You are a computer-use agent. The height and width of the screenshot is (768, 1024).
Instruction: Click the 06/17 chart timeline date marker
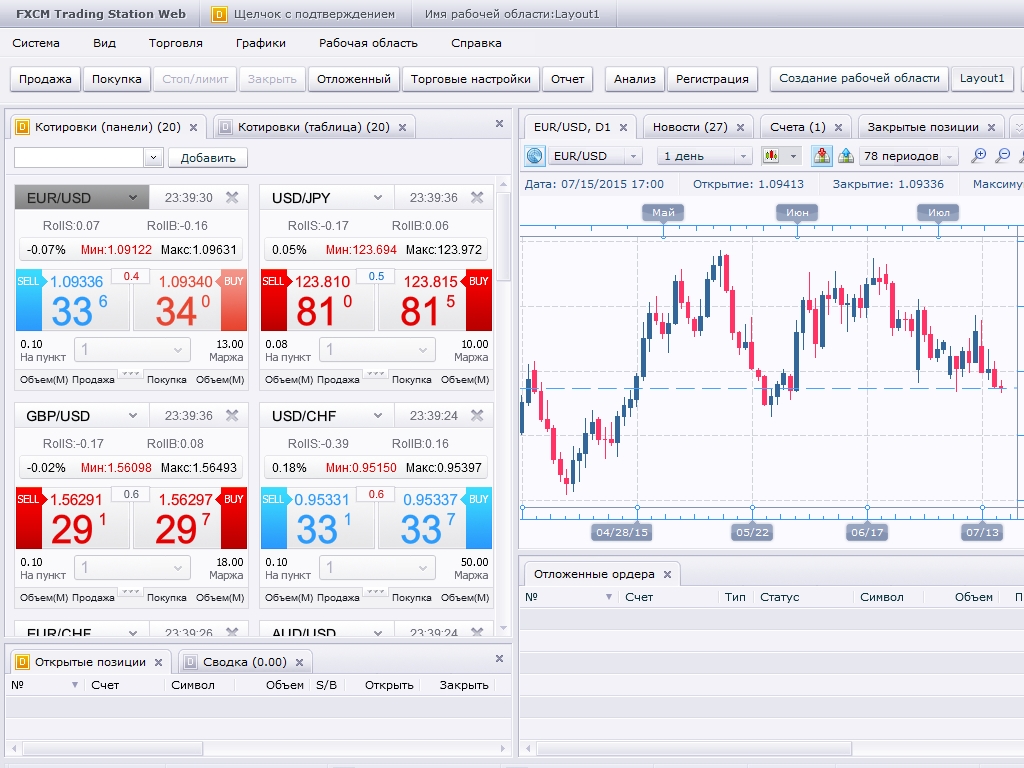pos(867,533)
